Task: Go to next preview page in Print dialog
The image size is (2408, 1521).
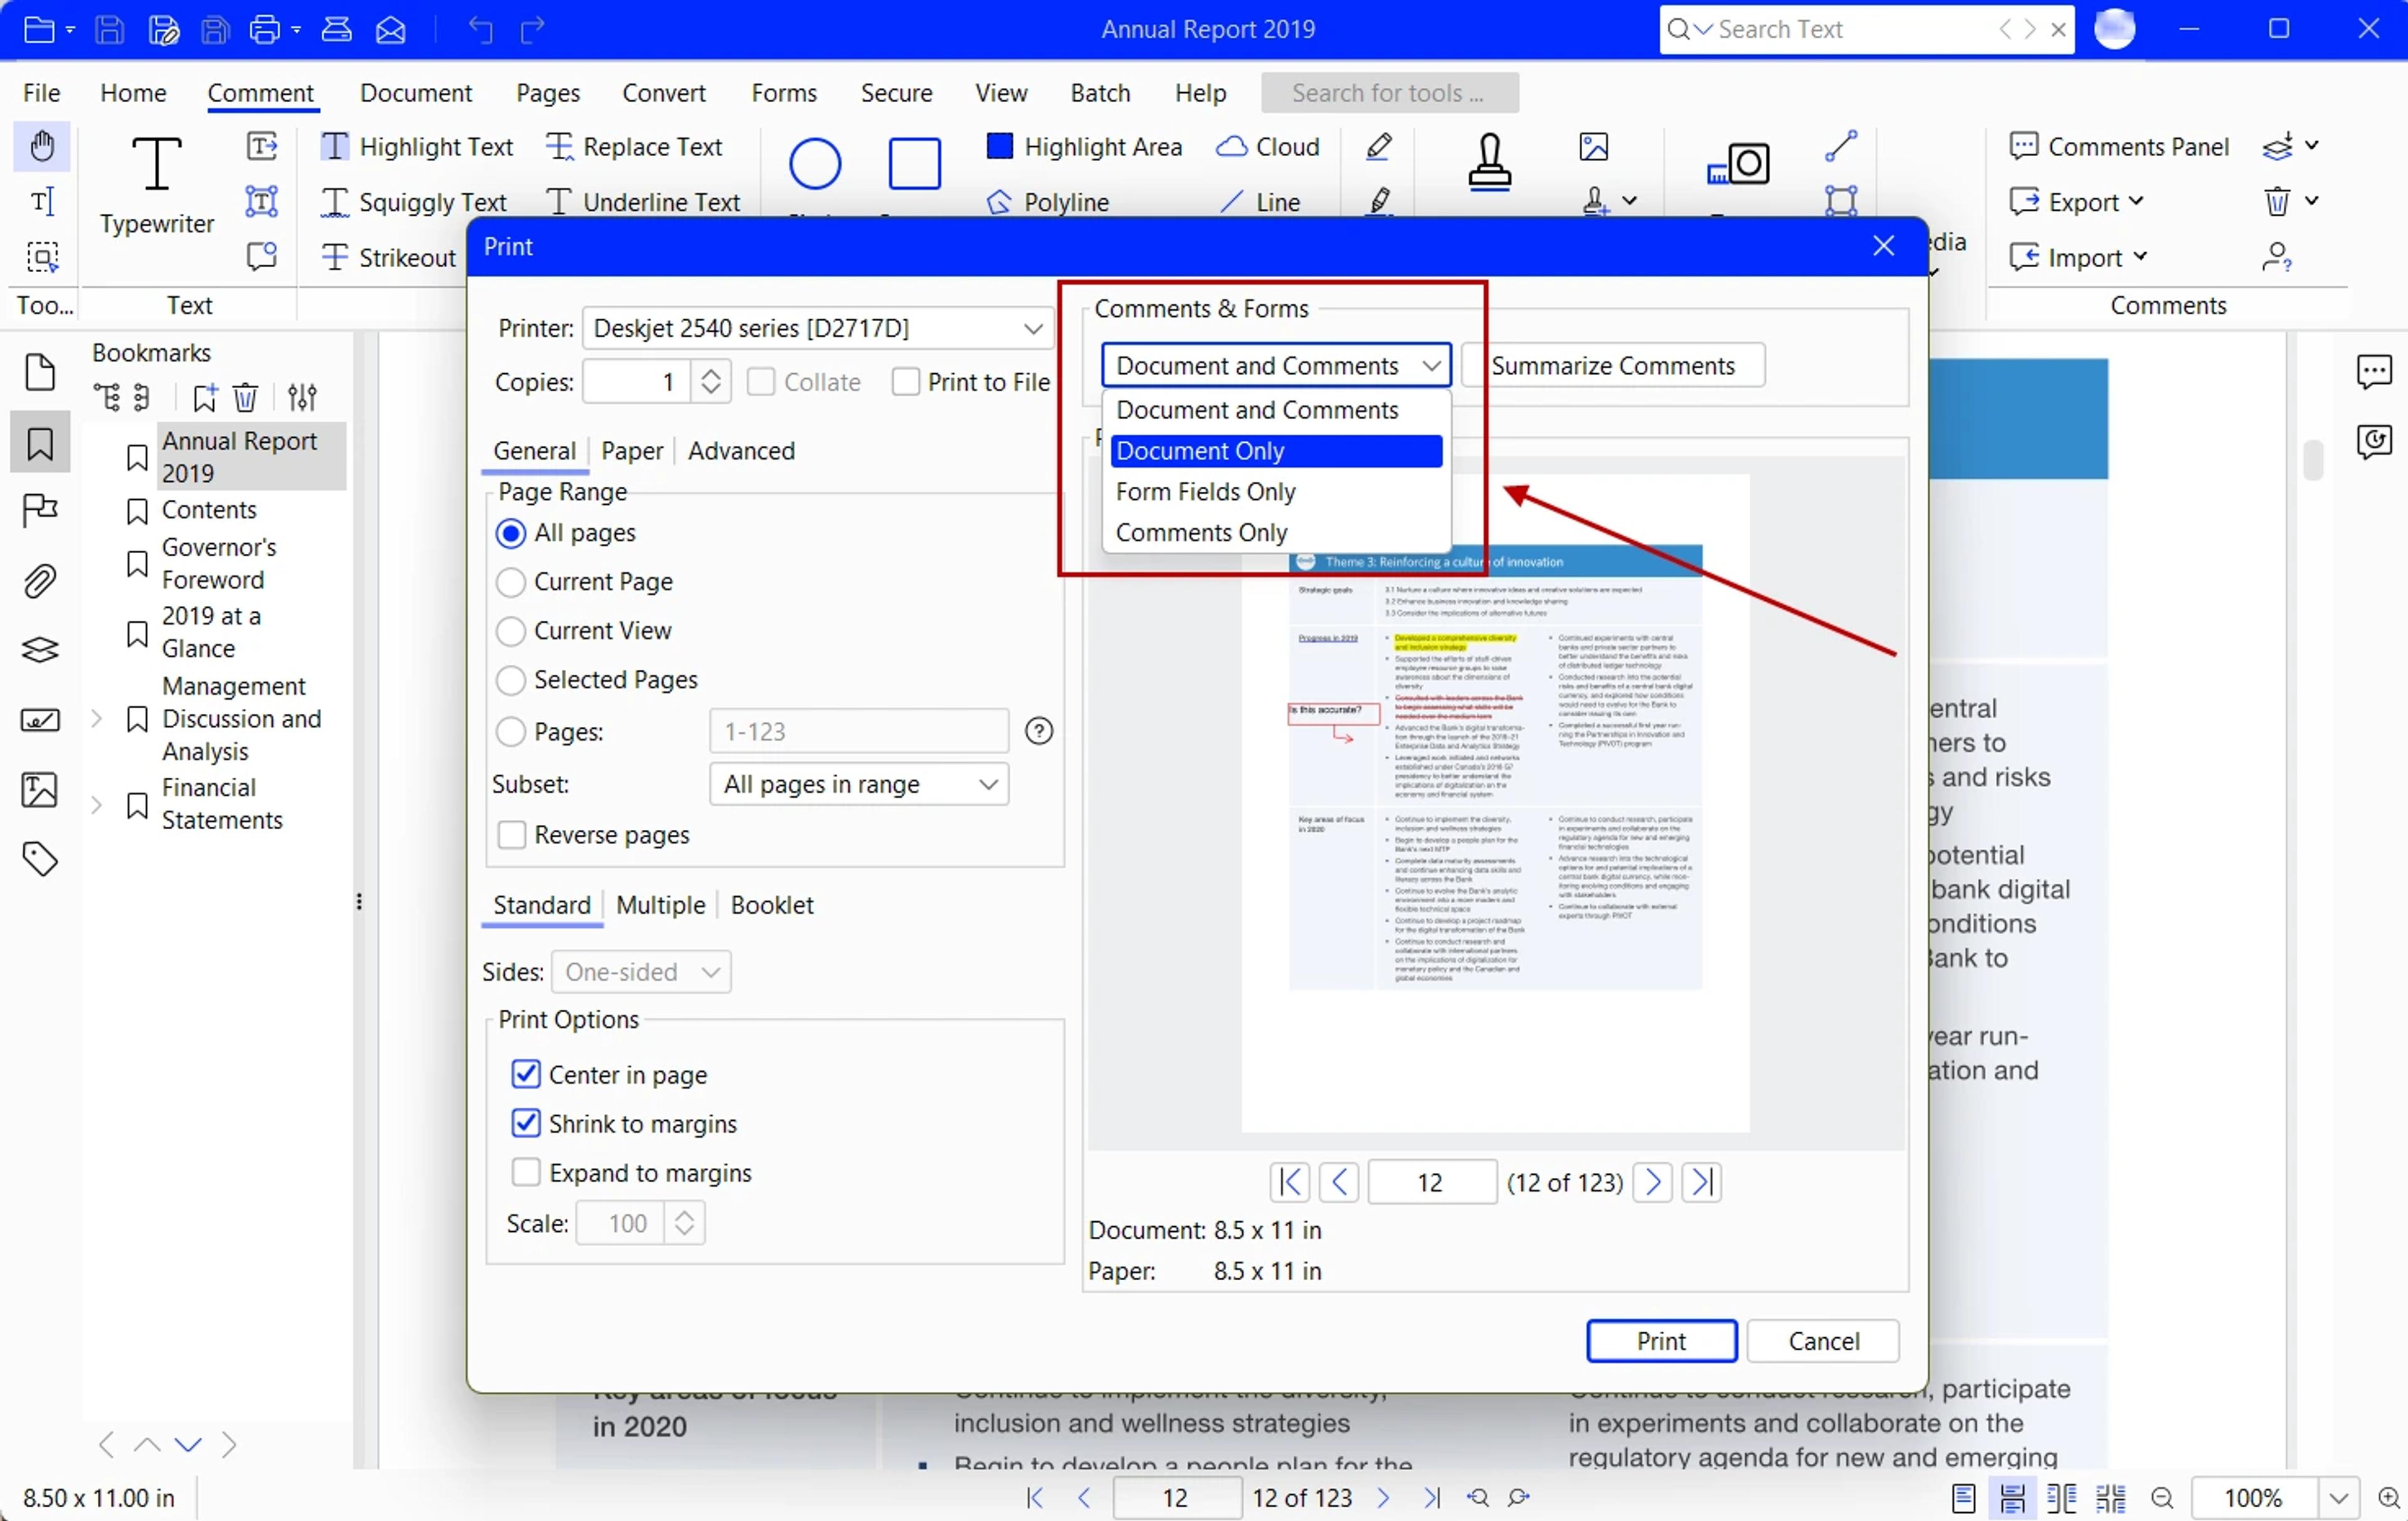Action: coord(1652,1183)
